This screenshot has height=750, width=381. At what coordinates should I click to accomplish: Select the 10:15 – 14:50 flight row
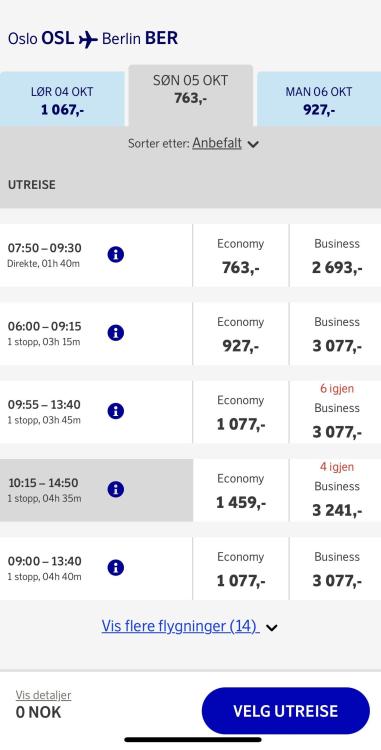(x=96, y=490)
